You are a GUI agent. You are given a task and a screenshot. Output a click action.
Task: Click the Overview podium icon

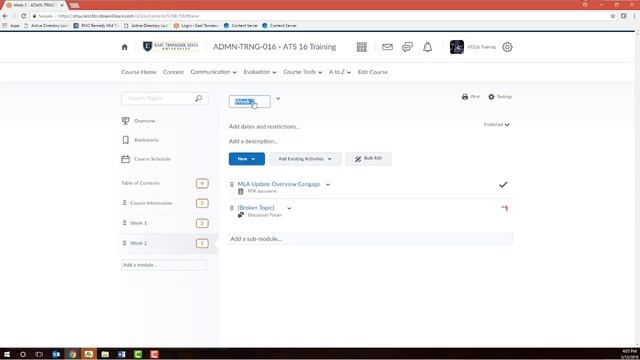tap(125, 121)
